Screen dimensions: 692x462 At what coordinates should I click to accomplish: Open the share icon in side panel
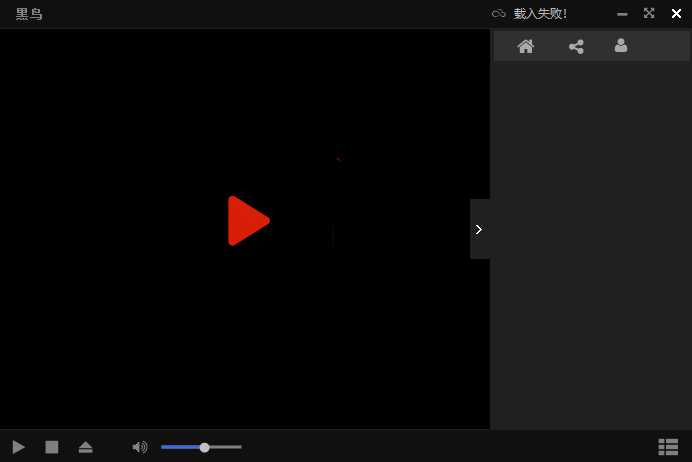pos(576,46)
